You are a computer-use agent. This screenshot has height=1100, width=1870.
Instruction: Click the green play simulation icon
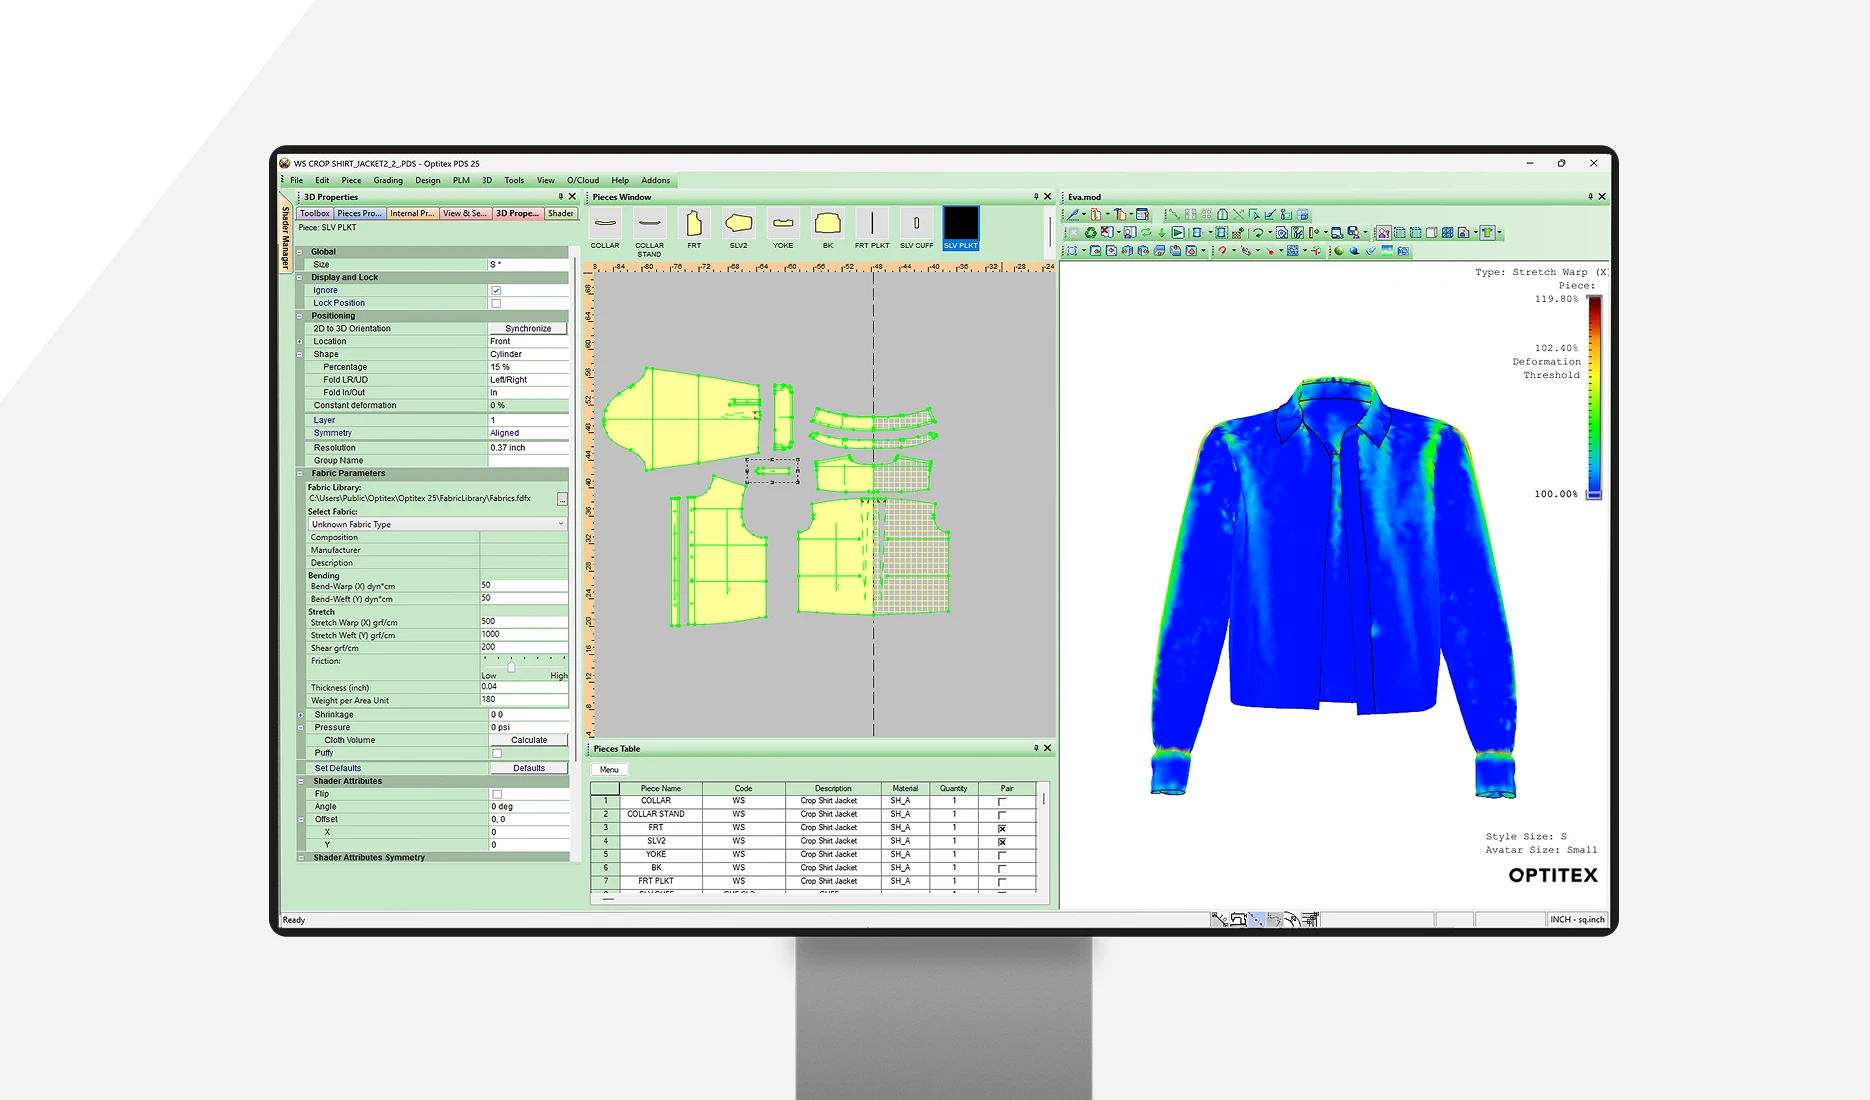pos(1178,233)
